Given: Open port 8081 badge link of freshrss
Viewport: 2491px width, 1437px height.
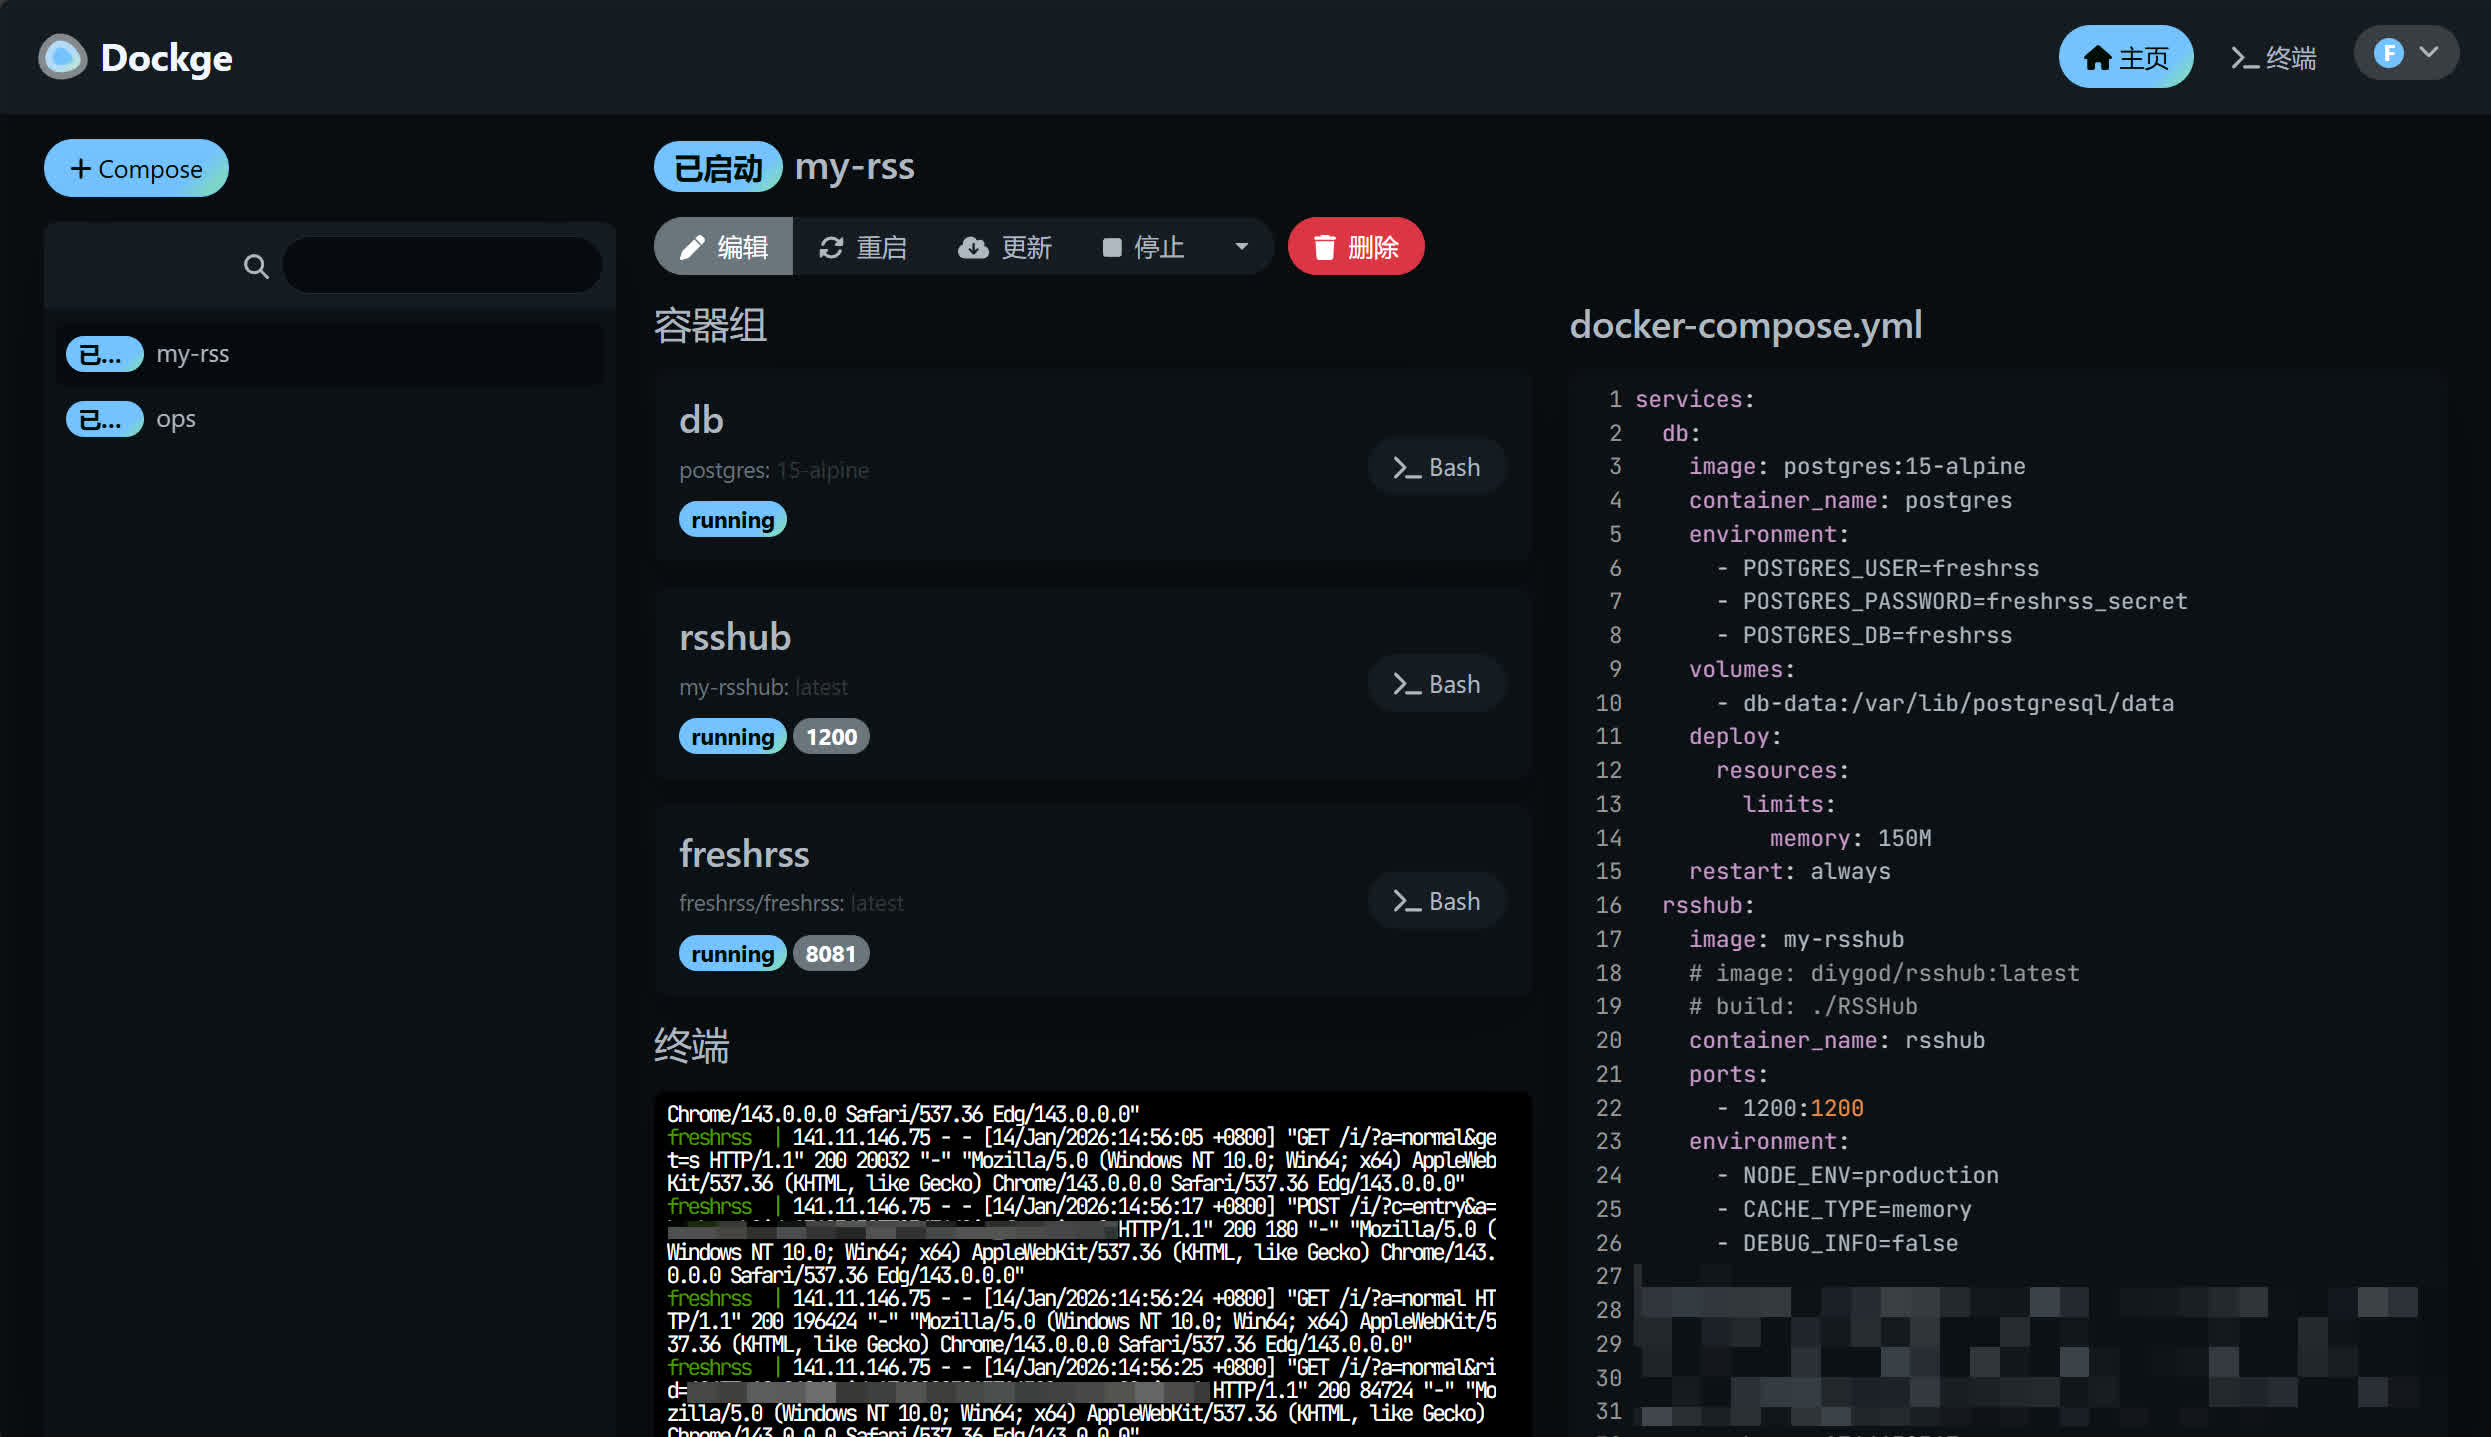Looking at the screenshot, I should point(830,954).
